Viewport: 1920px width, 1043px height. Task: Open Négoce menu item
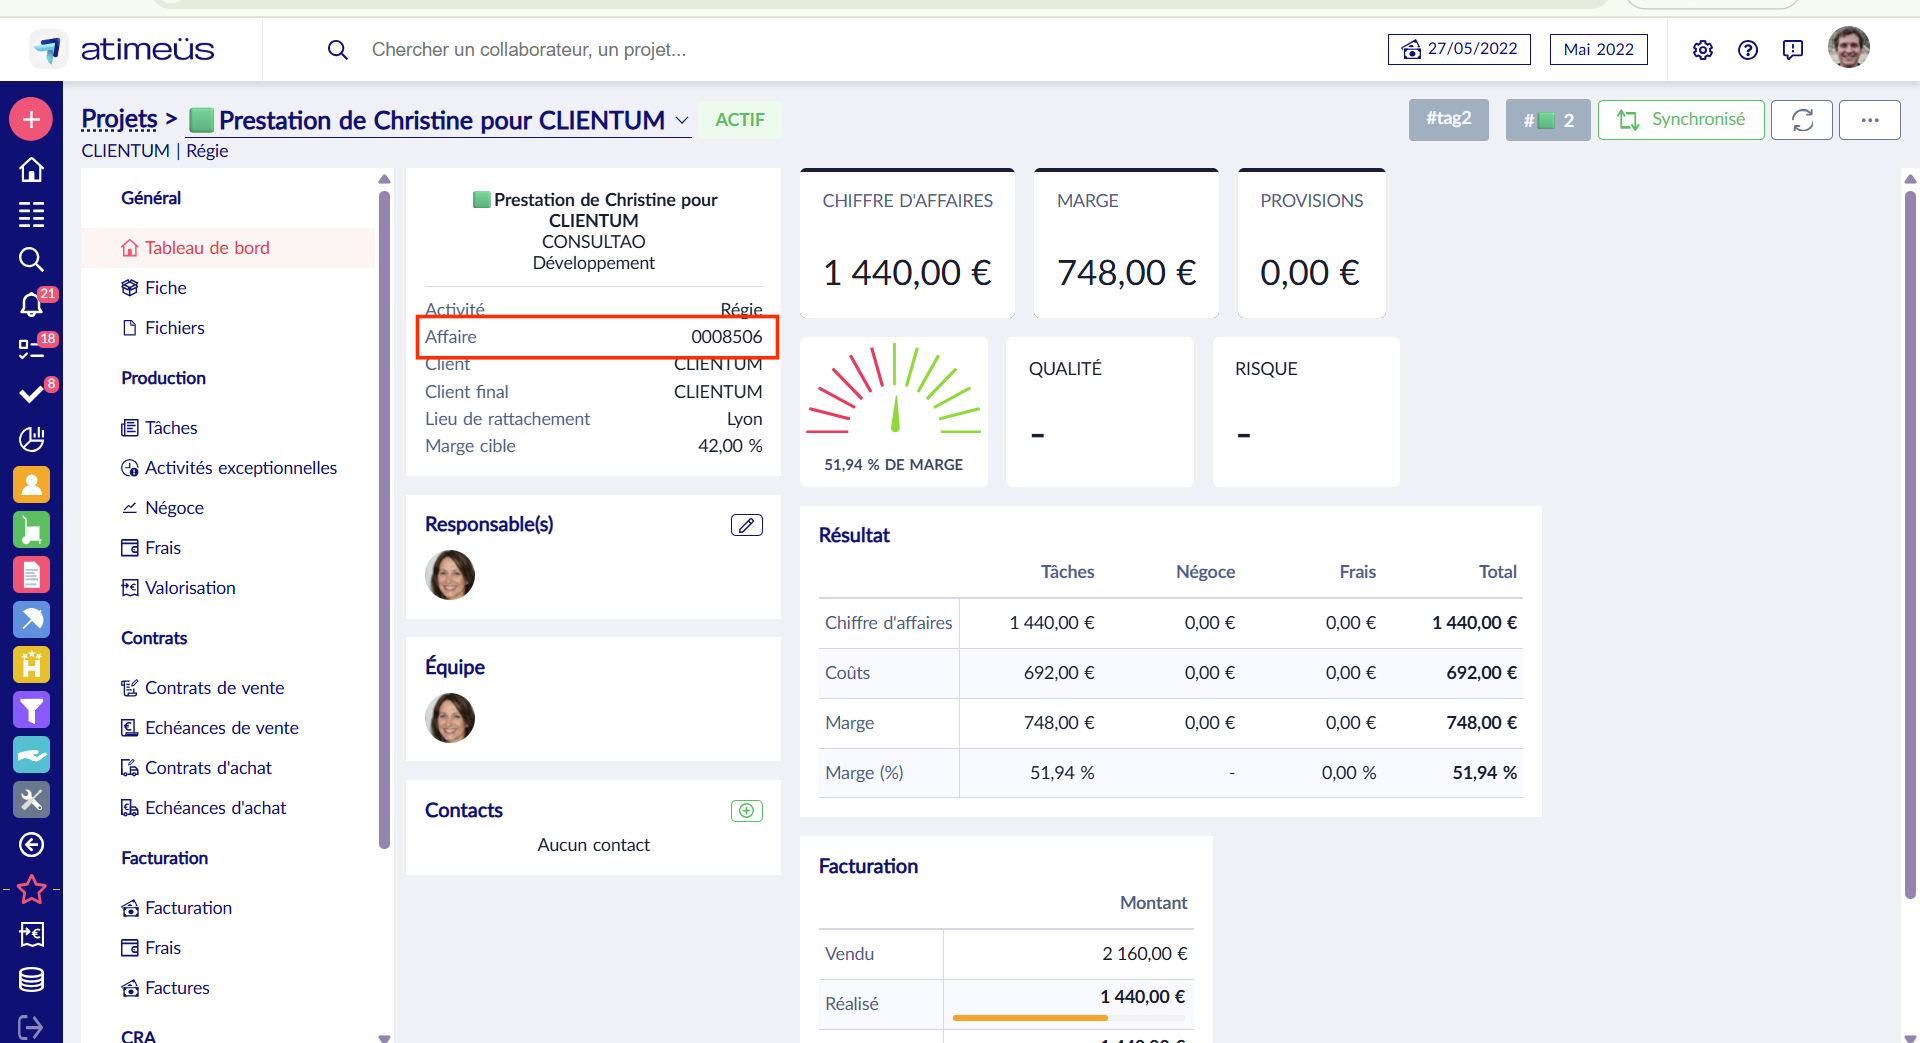pos(229,508)
